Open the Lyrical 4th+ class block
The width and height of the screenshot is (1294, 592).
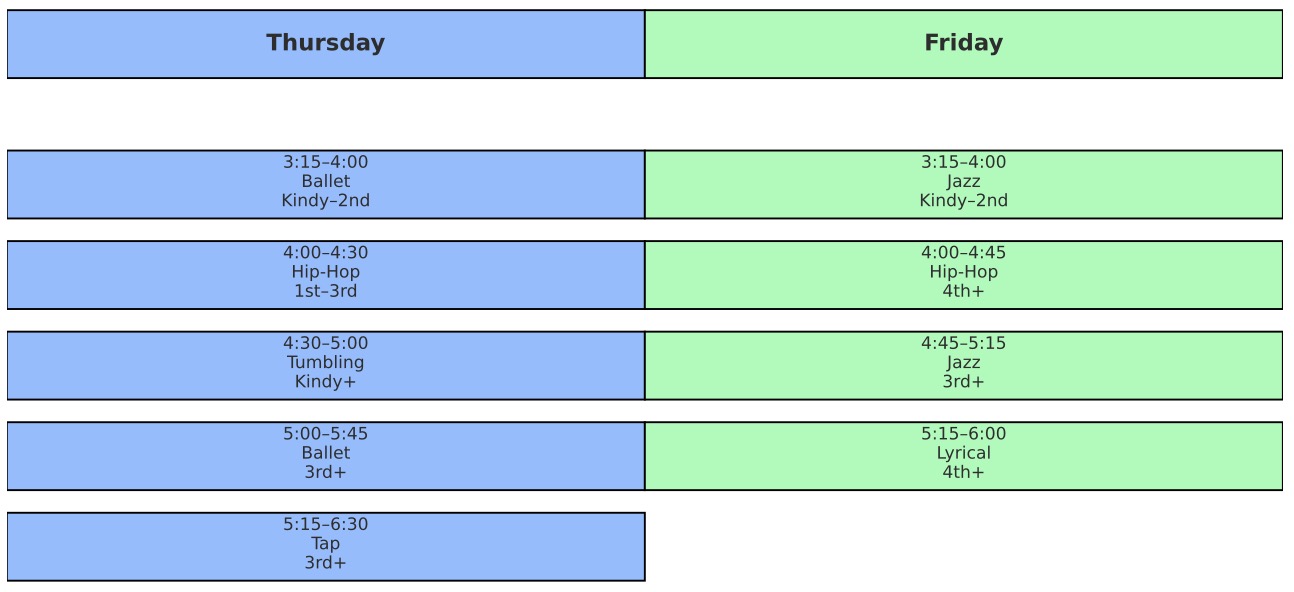(x=963, y=456)
